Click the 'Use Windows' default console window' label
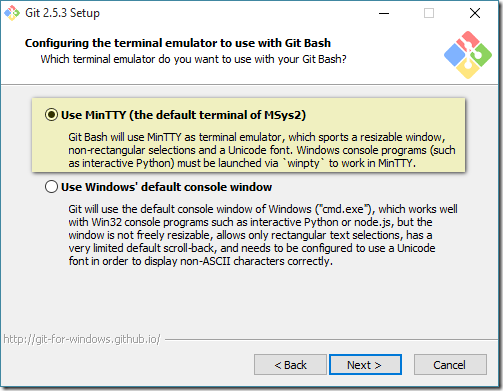503x391 pixels. click(x=166, y=187)
